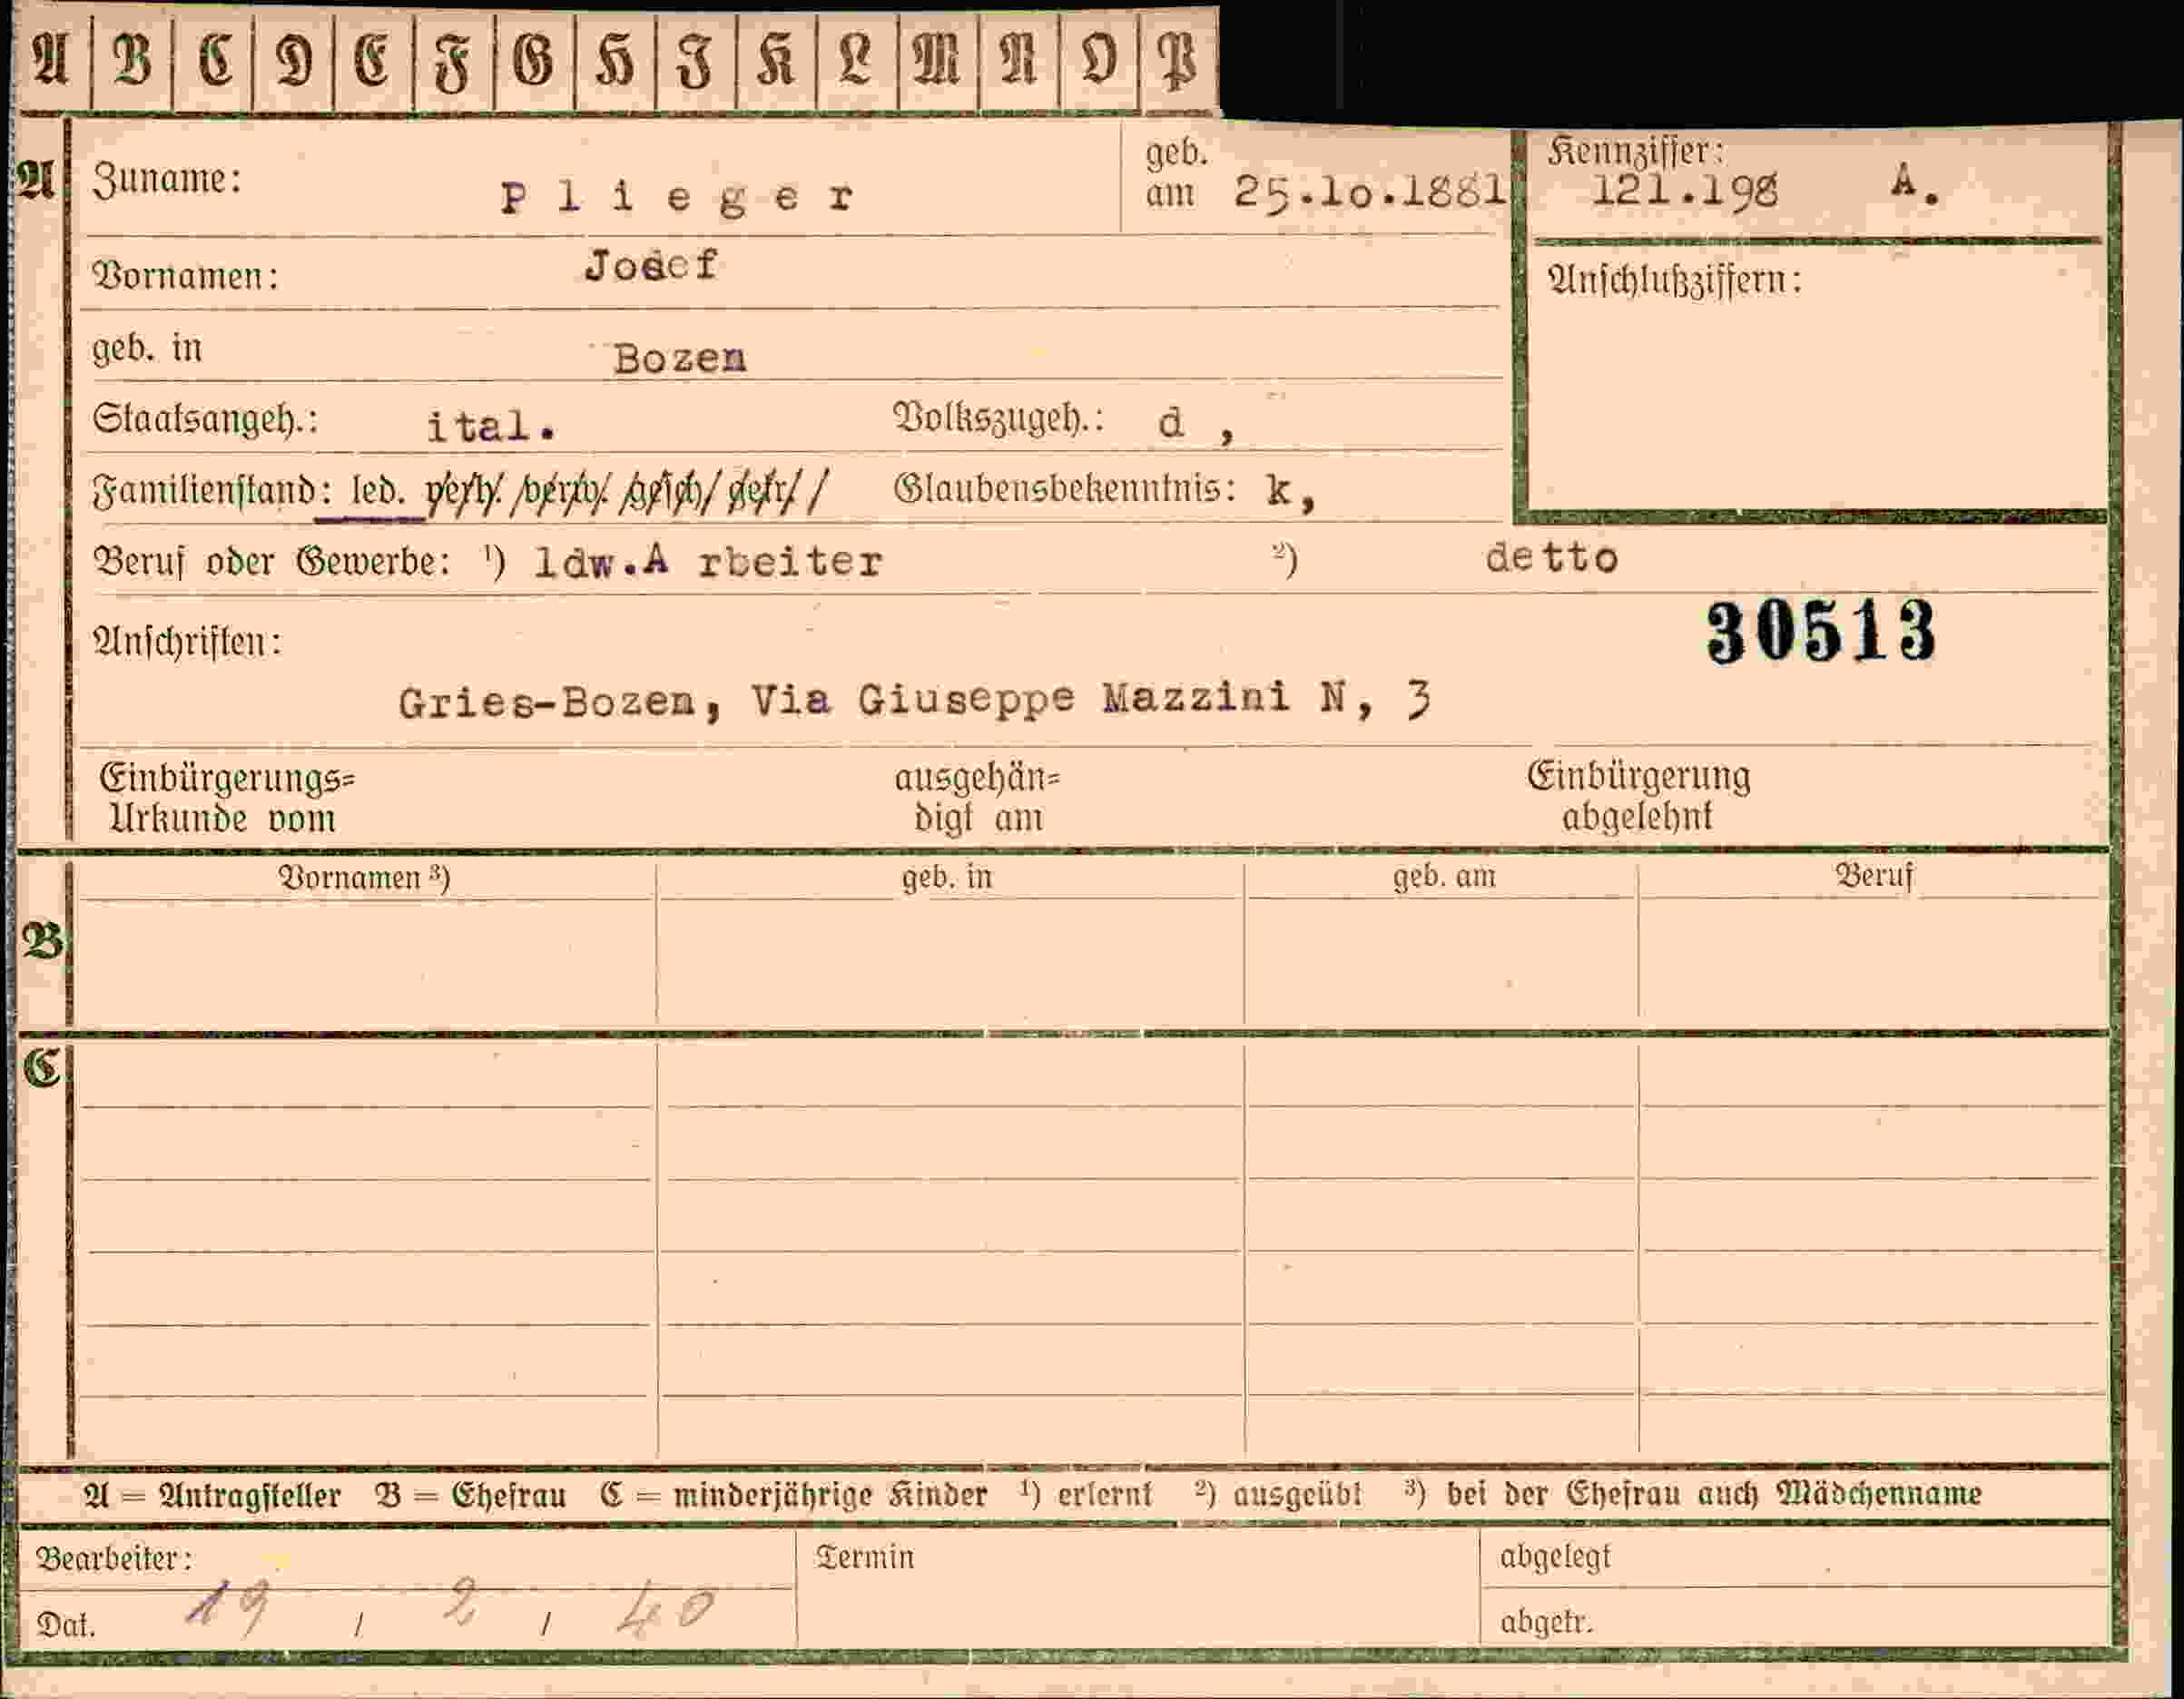
Task: Click the footnote 'bei der Ehefrau auch Mädchenname'
Action: pyautogui.click(x=1714, y=1494)
